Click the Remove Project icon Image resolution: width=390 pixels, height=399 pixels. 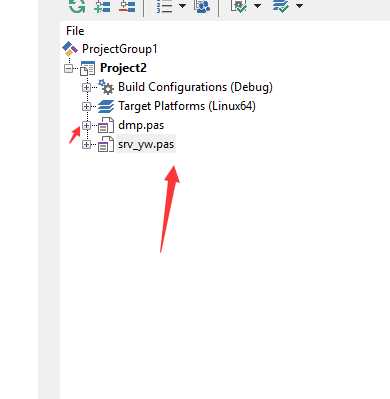point(127,6)
